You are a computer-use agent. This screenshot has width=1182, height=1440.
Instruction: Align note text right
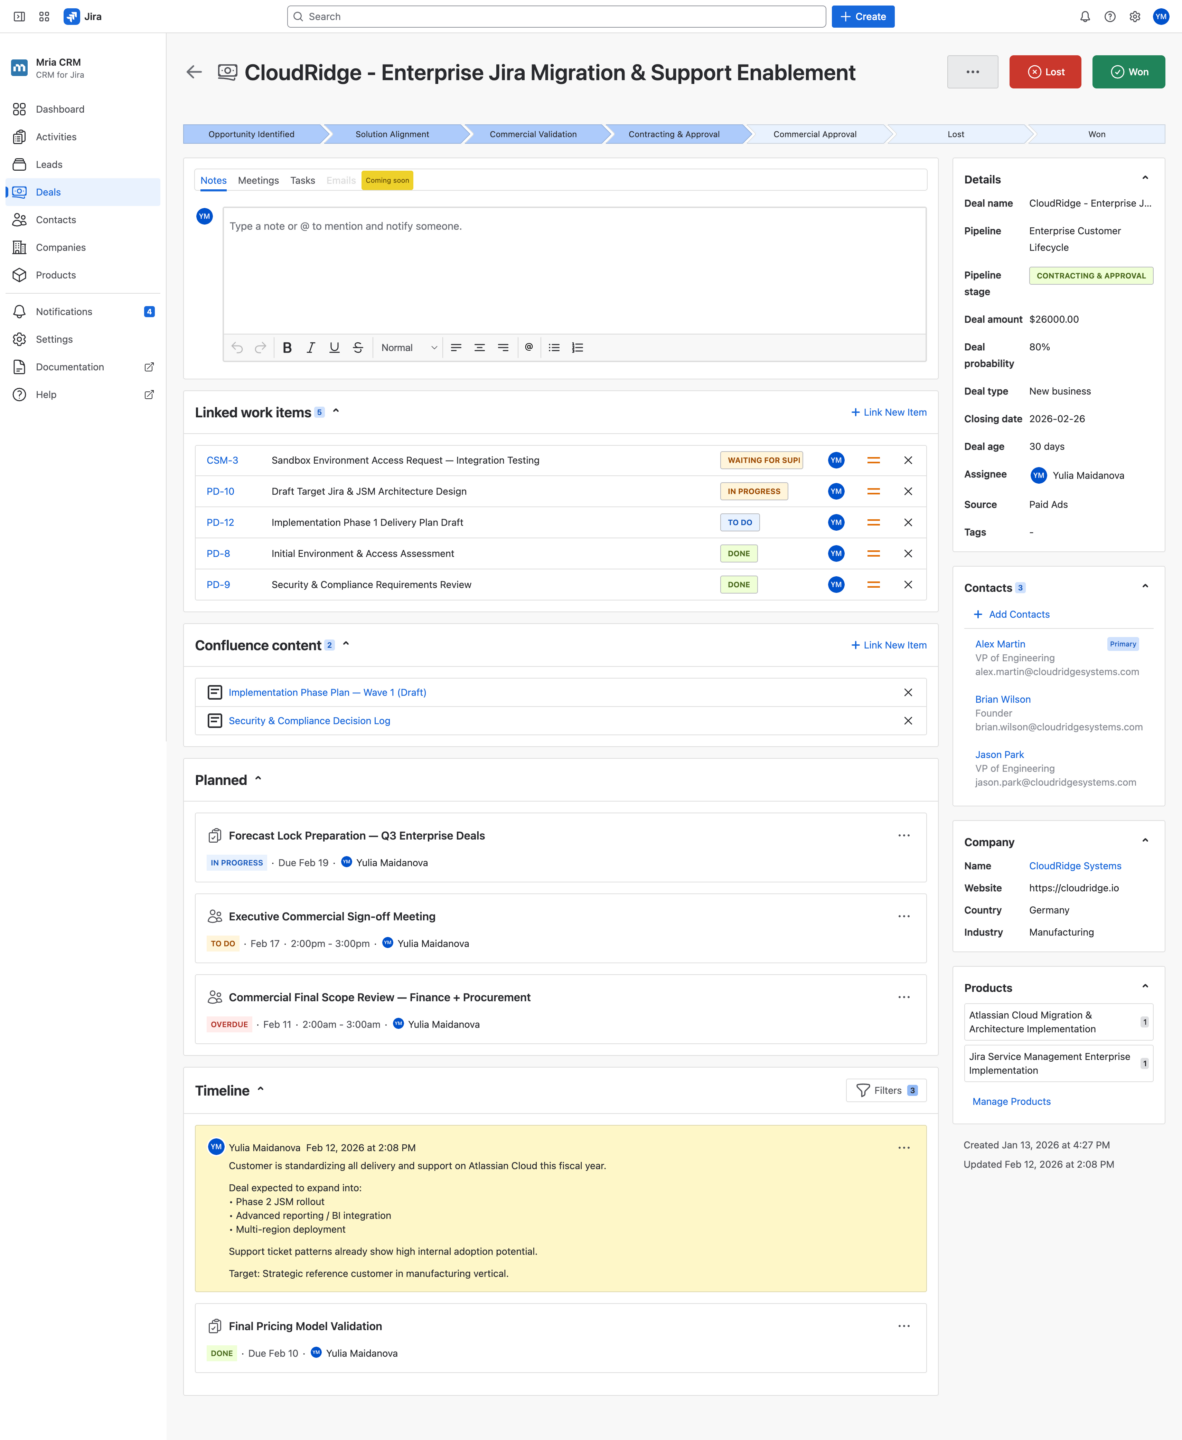(x=503, y=348)
